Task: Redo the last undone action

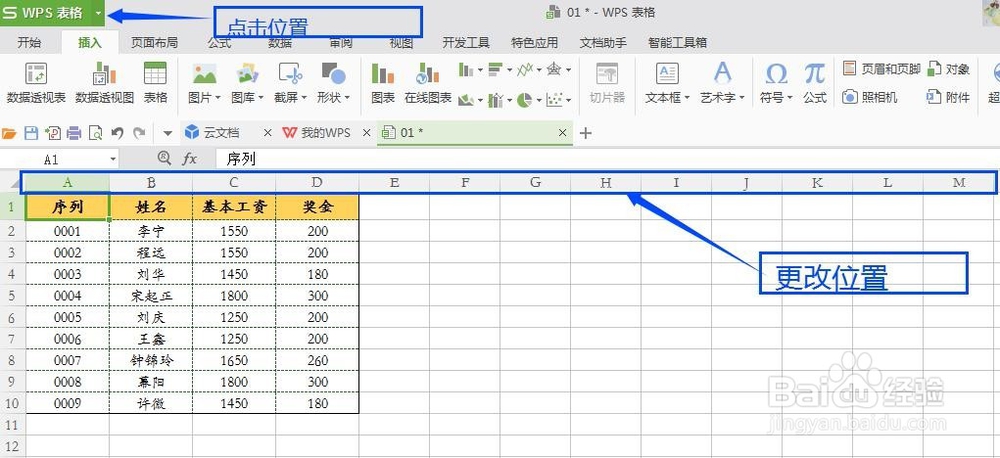Action: tap(139, 133)
